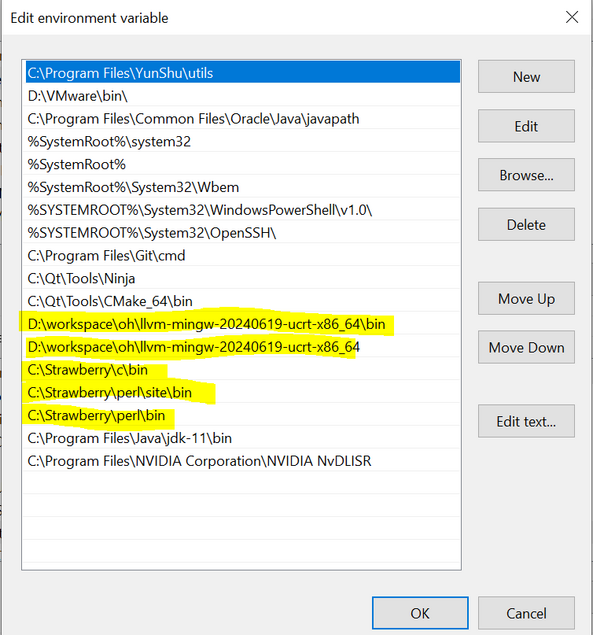Select the Oracle Java javapath entry
The width and height of the screenshot is (593, 635).
[x=243, y=119]
